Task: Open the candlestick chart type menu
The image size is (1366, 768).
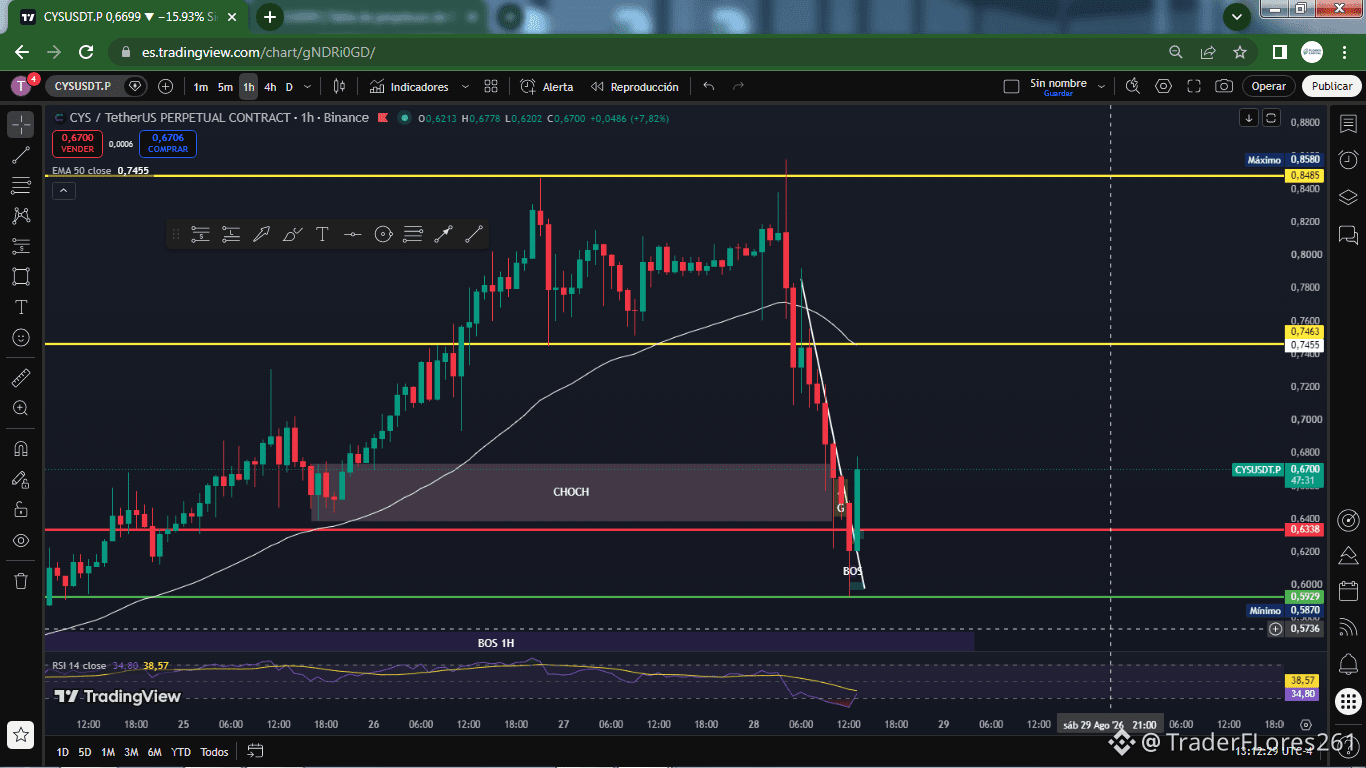Action: click(339, 87)
